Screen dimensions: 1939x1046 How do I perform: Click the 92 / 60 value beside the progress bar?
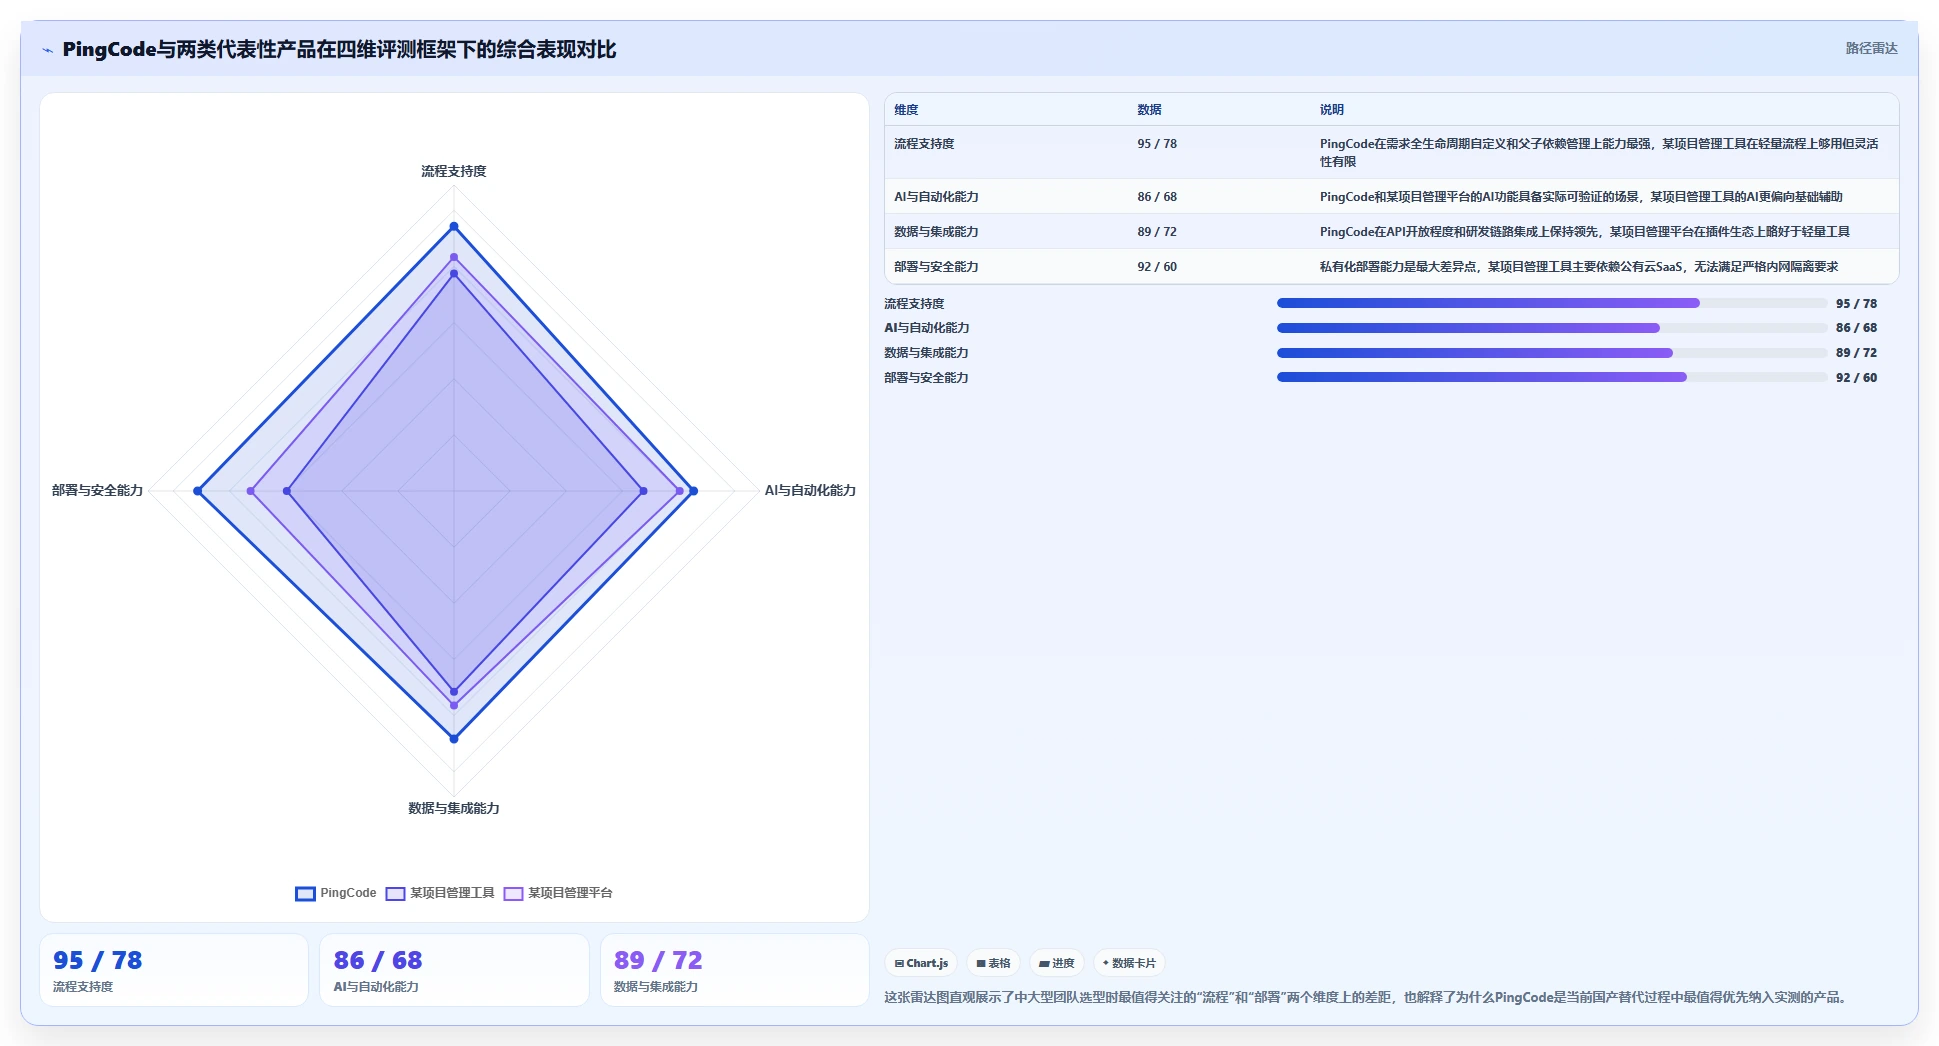click(x=1856, y=378)
